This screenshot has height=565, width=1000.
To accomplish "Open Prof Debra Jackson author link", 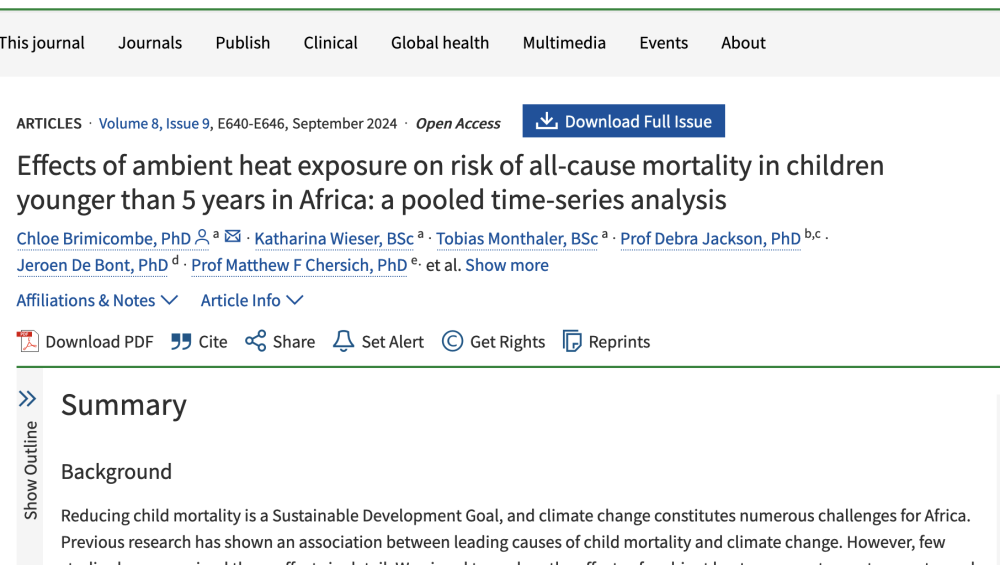I will point(710,238).
